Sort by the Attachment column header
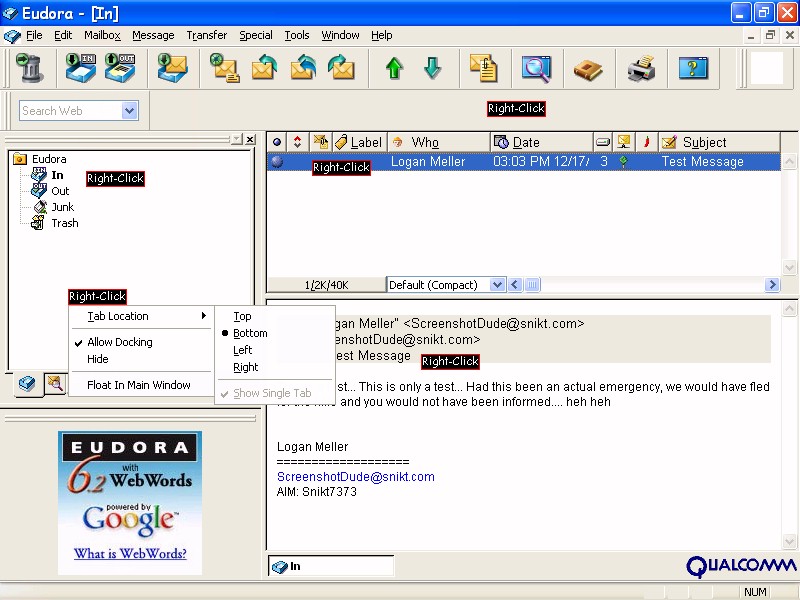 coord(321,142)
